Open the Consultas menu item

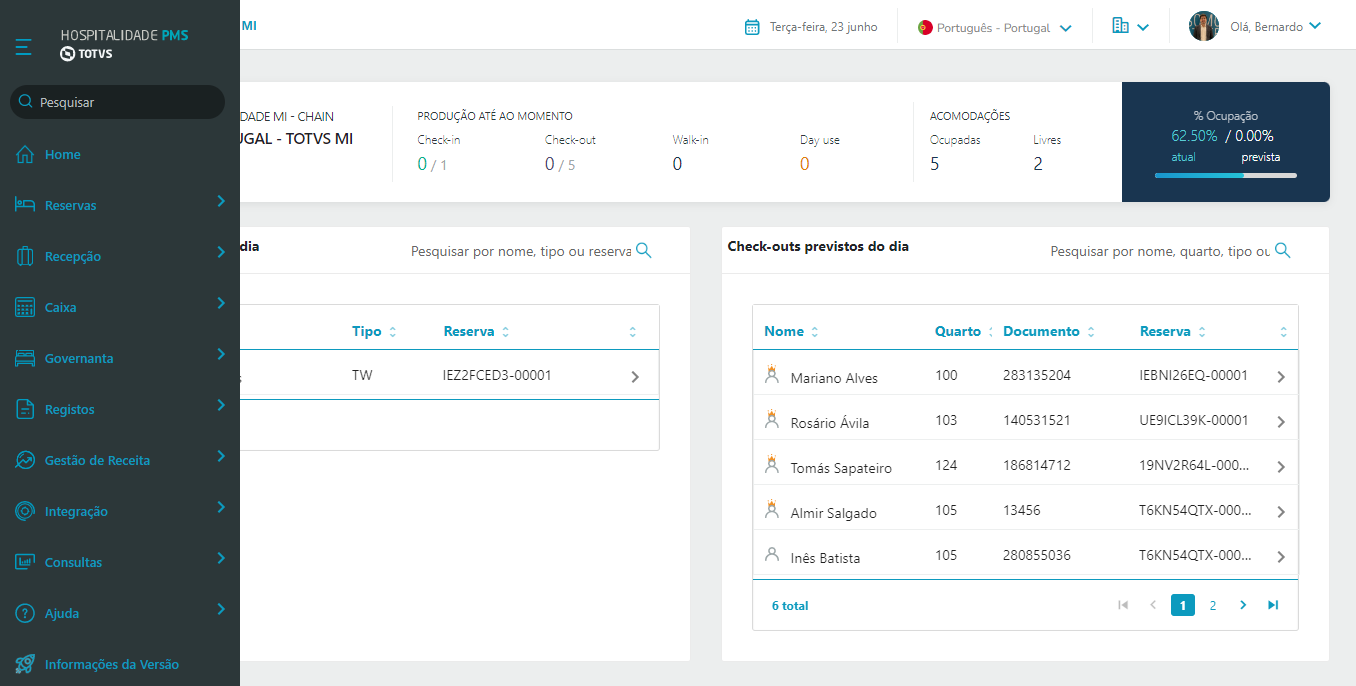(73, 562)
